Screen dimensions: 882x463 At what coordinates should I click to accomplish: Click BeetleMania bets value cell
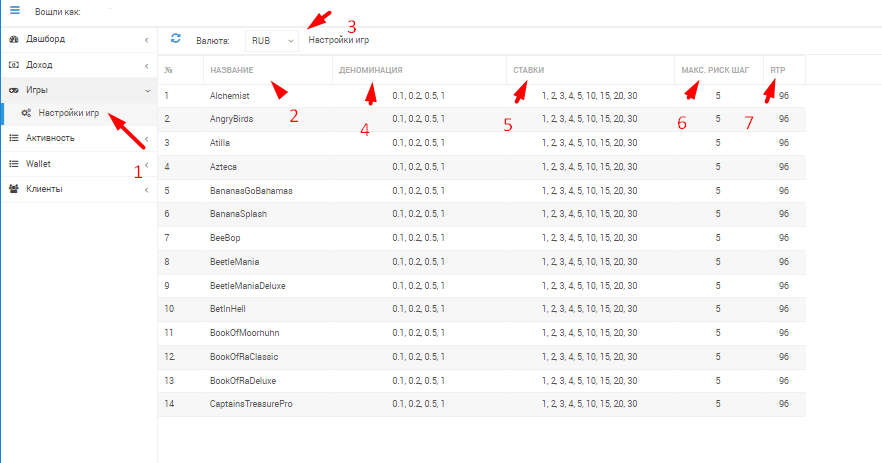(x=590, y=262)
